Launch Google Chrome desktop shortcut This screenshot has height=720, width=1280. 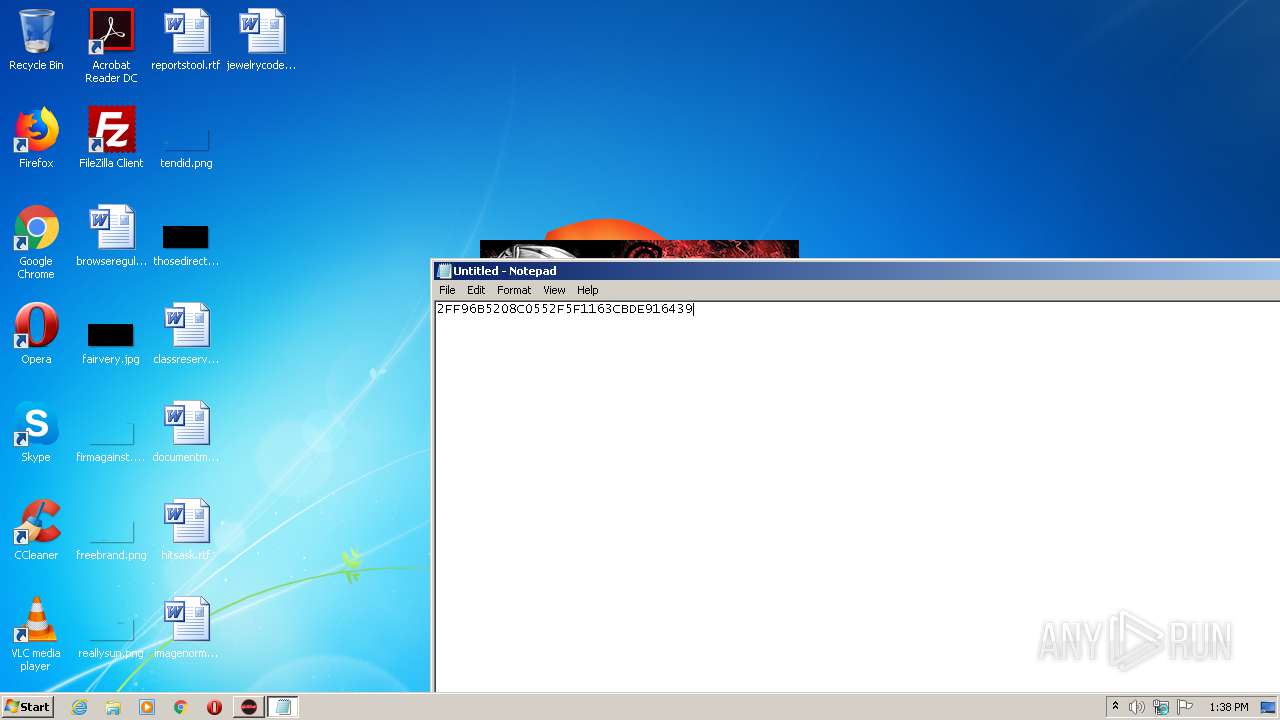36,242
